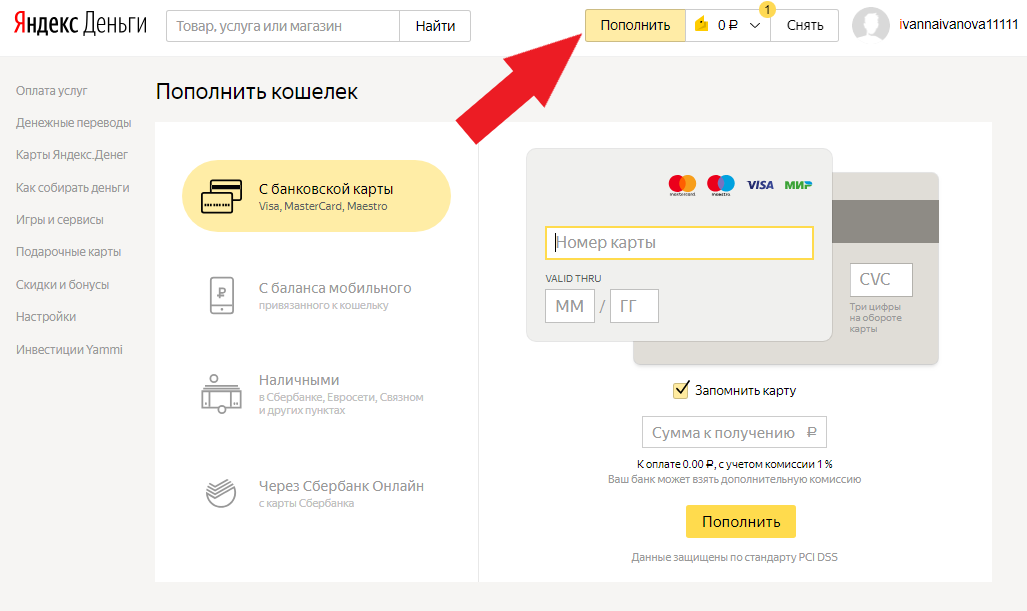This screenshot has width=1027, height=611.
Task: Click the Yandex Money logo
Action: tap(80, 25)
